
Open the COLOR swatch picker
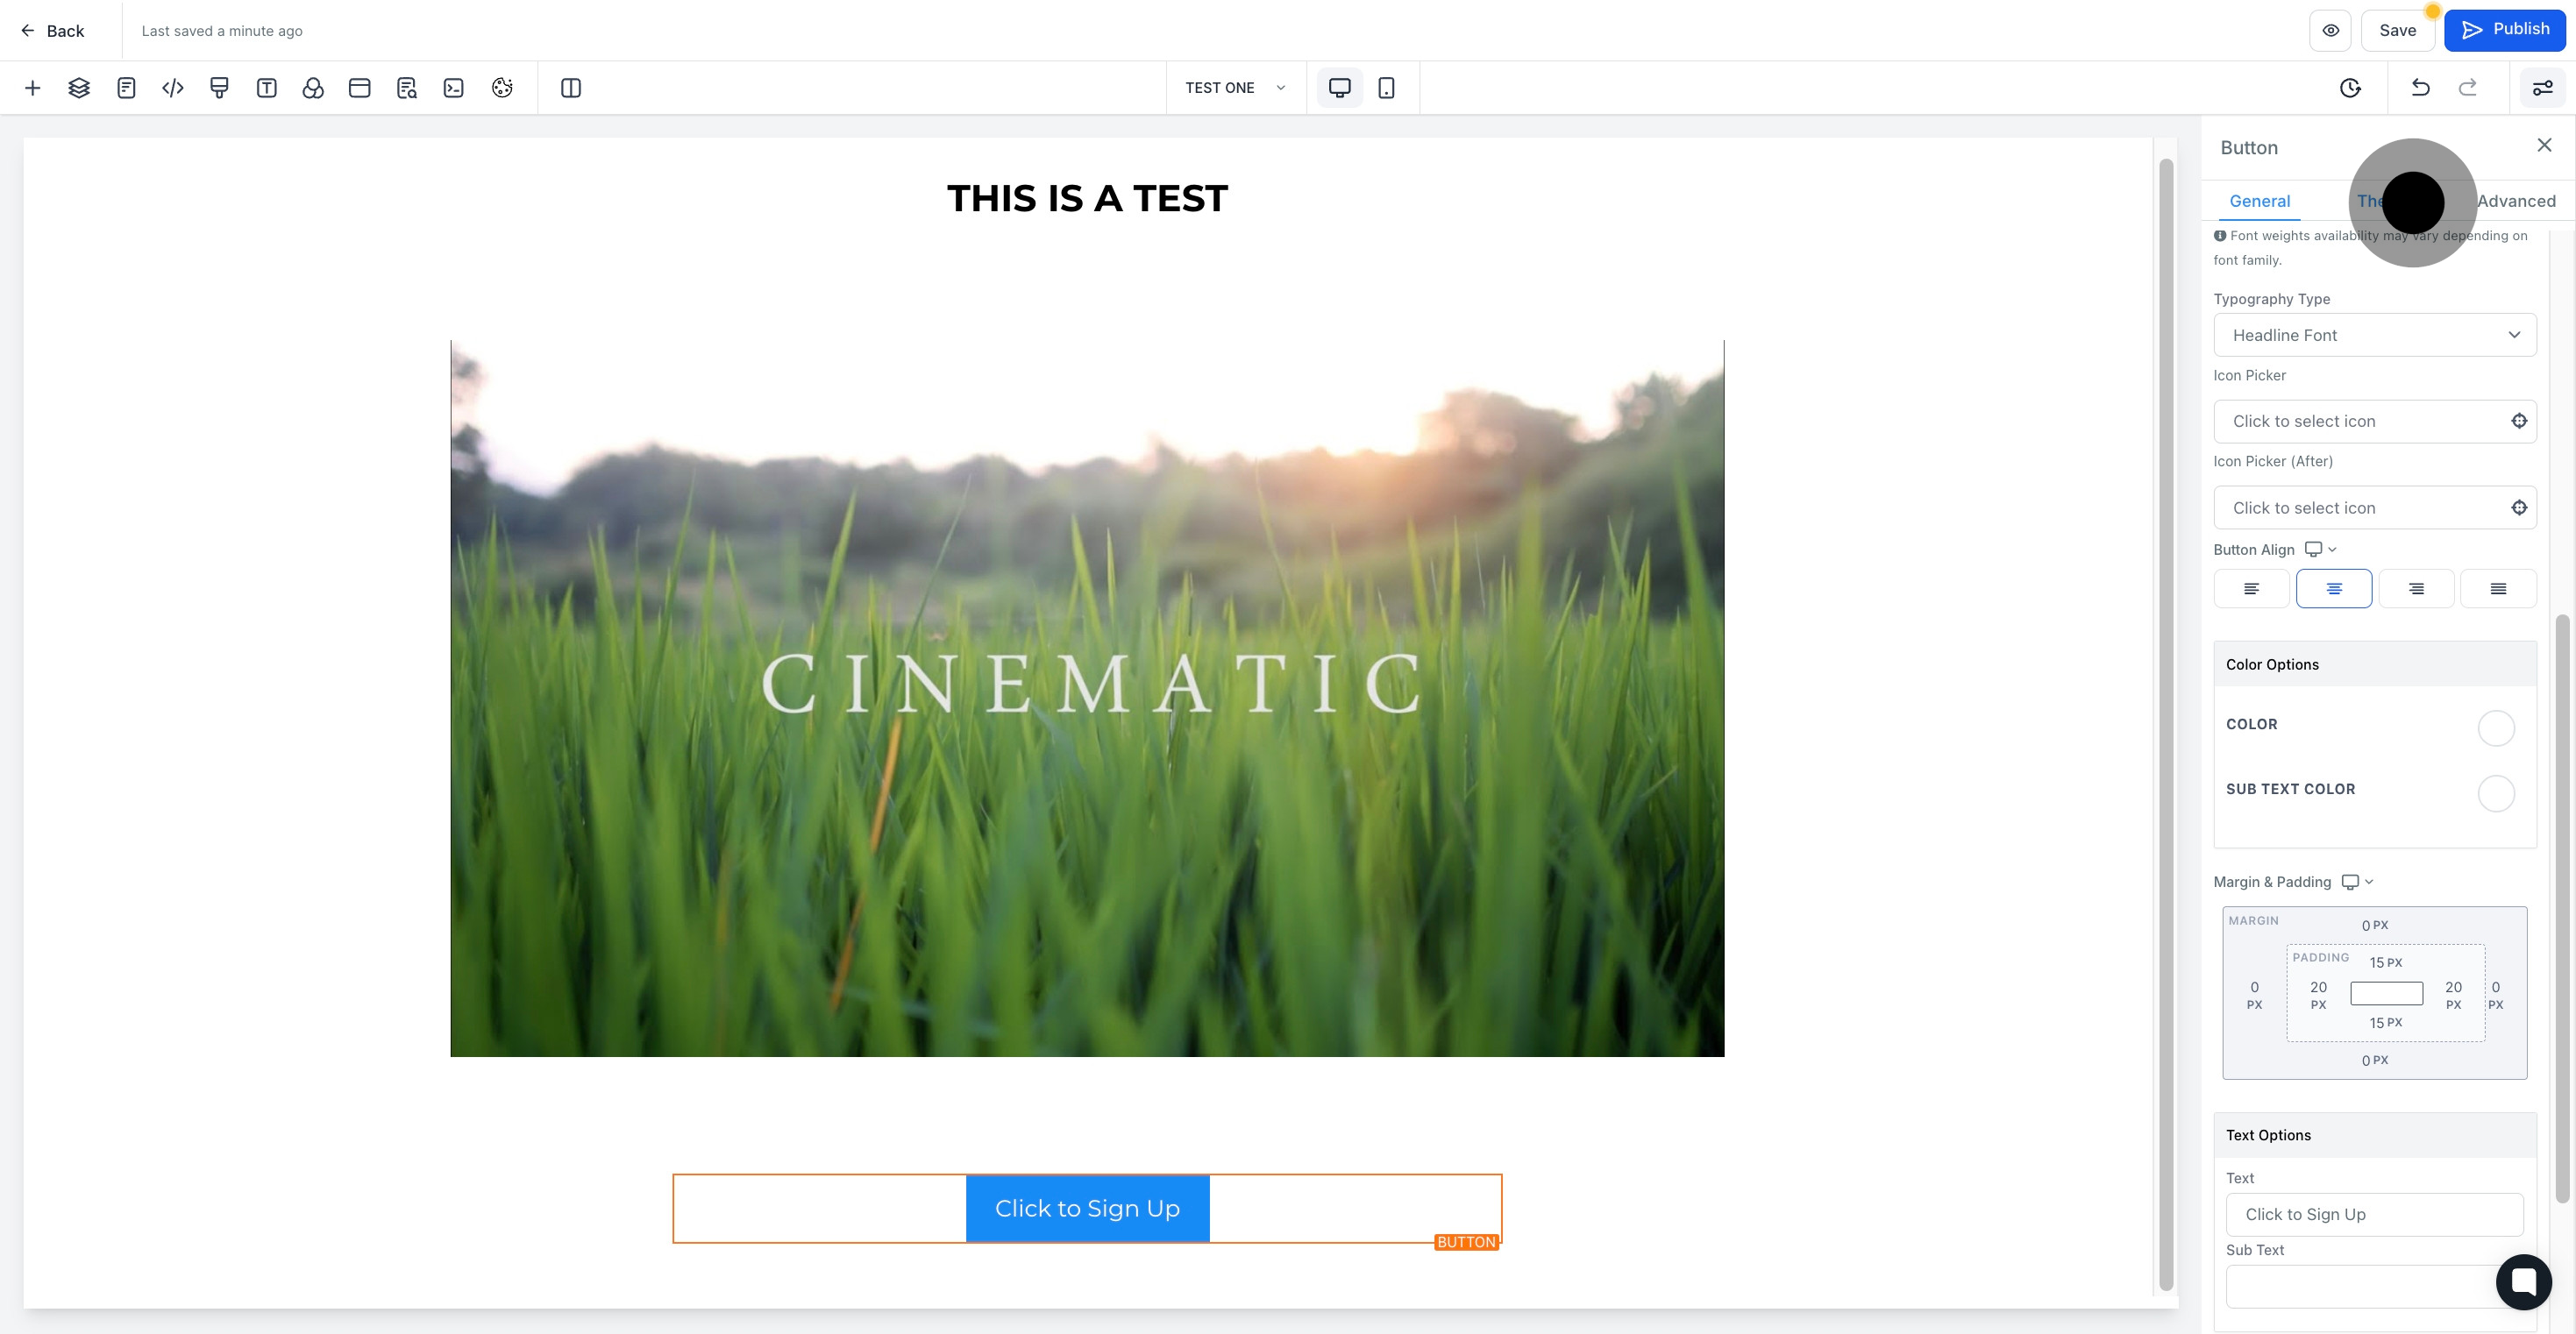[x=2495, y=728]
